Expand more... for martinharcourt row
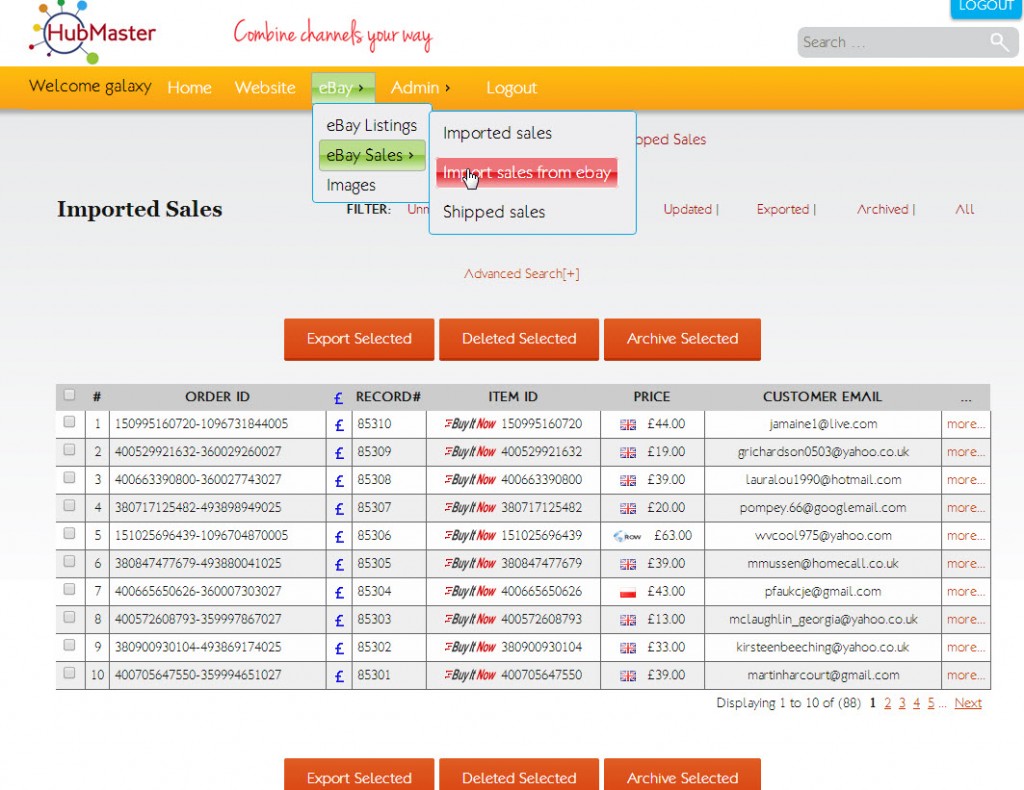Screen dimensions: 1024x790 965,675
